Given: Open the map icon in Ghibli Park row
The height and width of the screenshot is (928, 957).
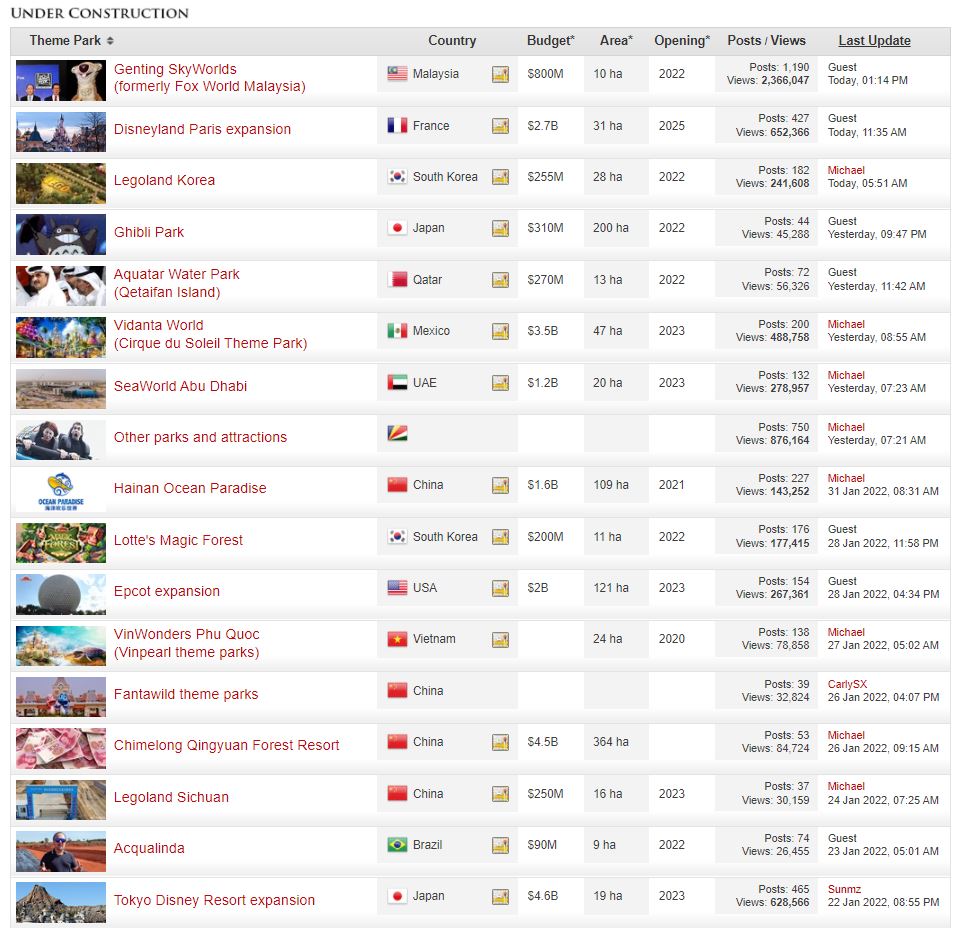Looking at the screenshot, I should click(500, 228).
